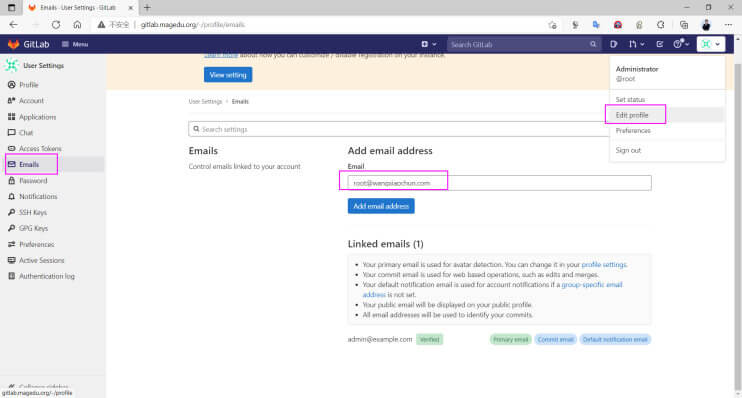The image size is (742, 398).
Task: Follow the group-specific email address link
Action: click(x=592, y=284)
